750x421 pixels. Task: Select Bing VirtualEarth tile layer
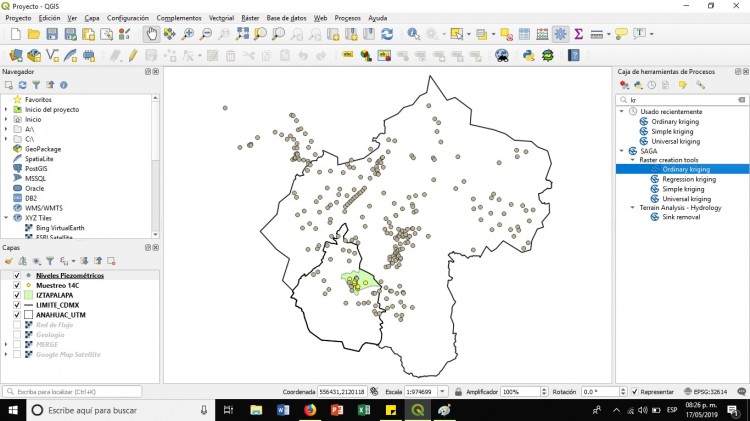[x=60, y=228]
